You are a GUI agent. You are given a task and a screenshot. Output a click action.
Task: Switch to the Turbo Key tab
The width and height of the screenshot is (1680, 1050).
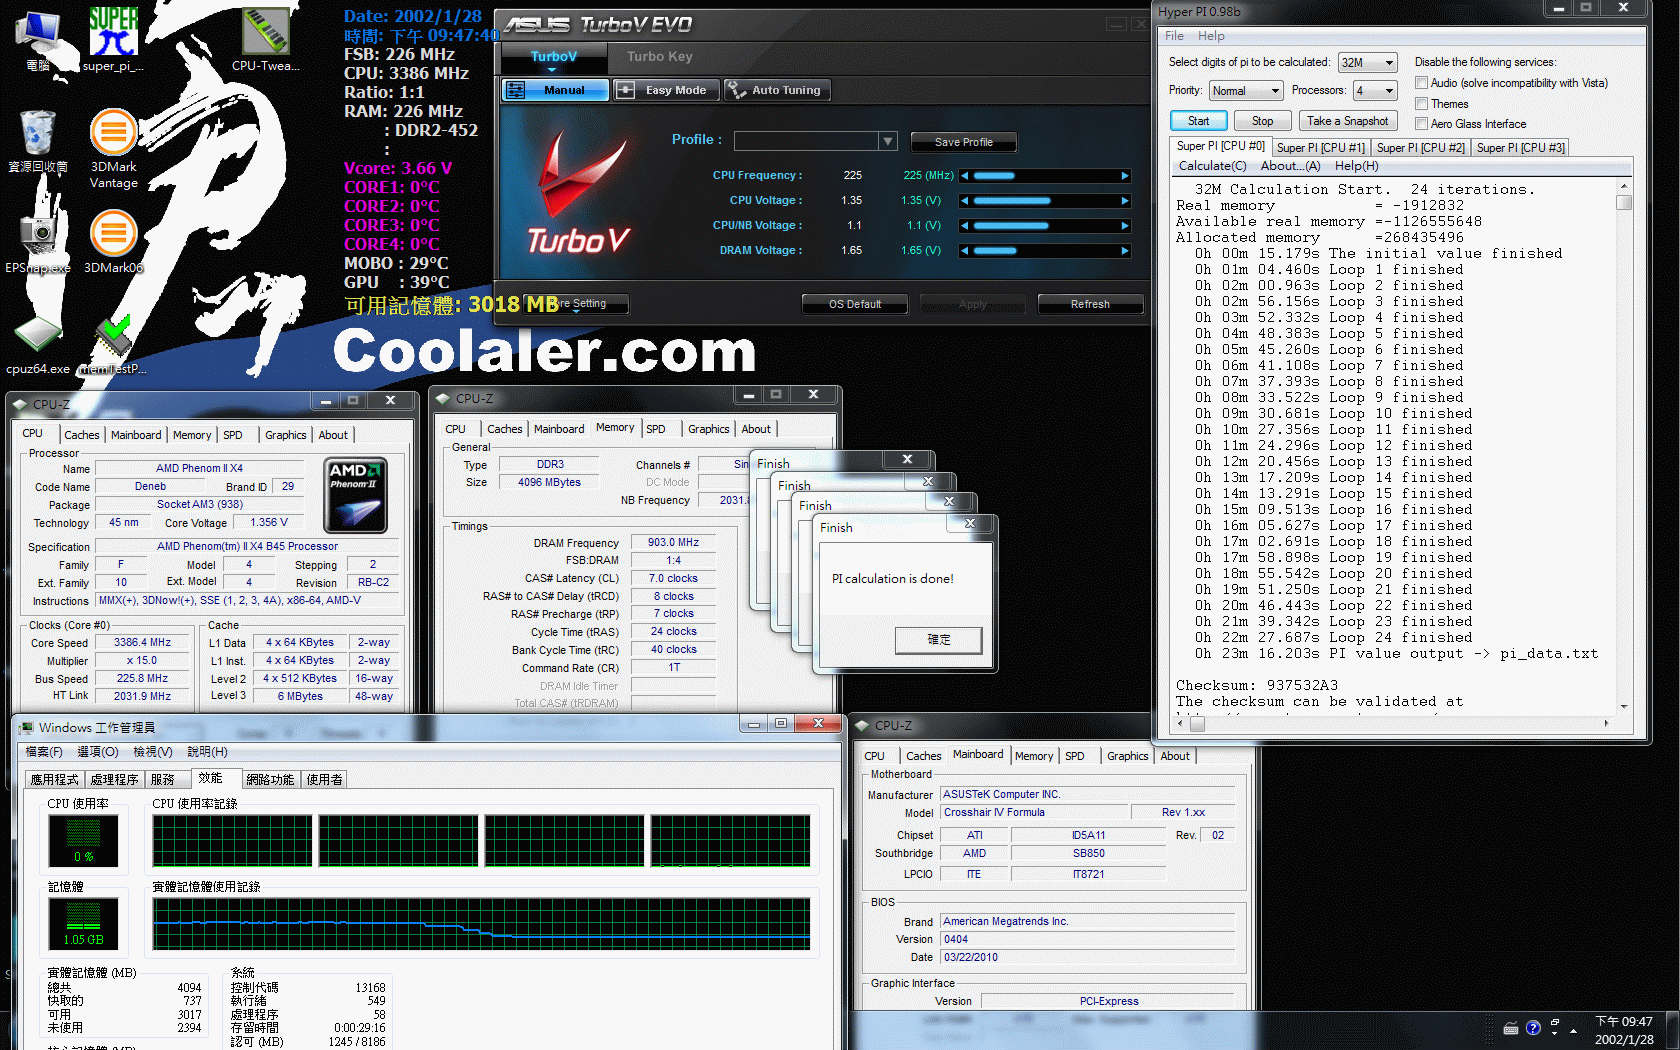click(659, 57)
